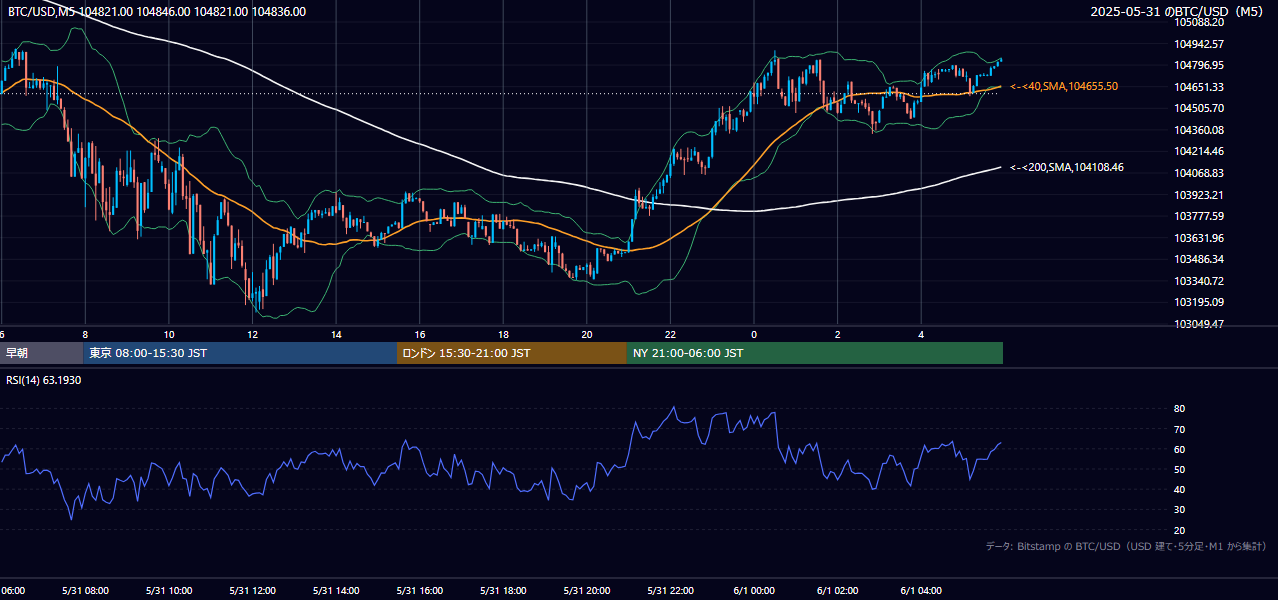Click price axis label 103340.72
Screen dimensions: 1278x600
click(1200, 281)
